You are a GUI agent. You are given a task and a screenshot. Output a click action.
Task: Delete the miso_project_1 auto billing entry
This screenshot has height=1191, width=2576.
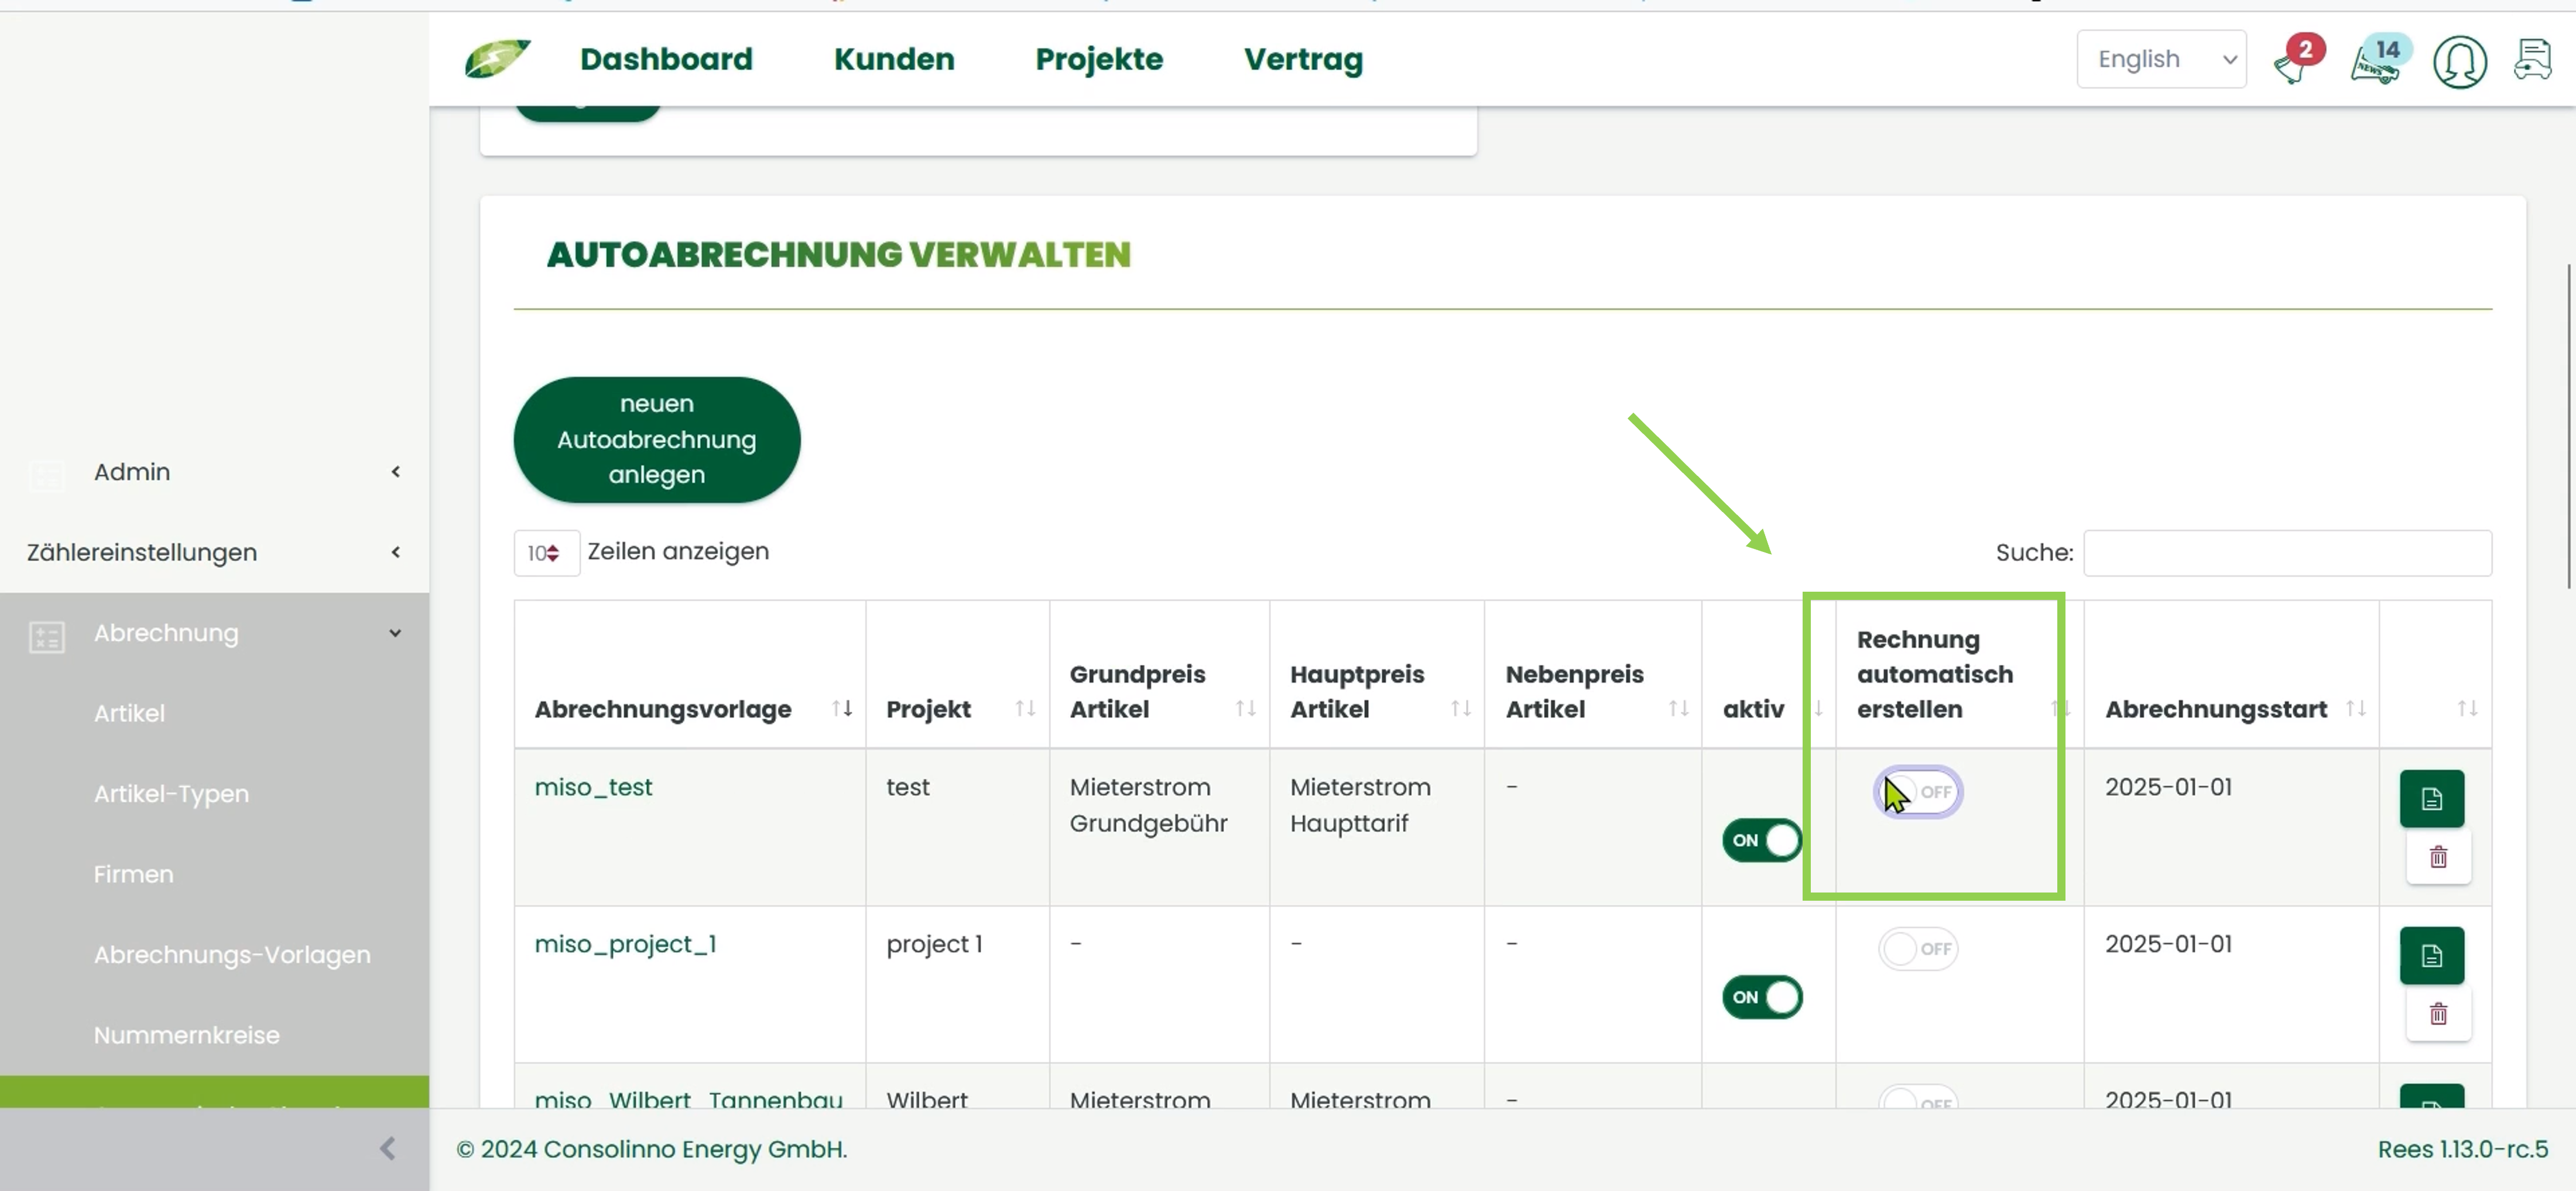tap(2438, 1014)
